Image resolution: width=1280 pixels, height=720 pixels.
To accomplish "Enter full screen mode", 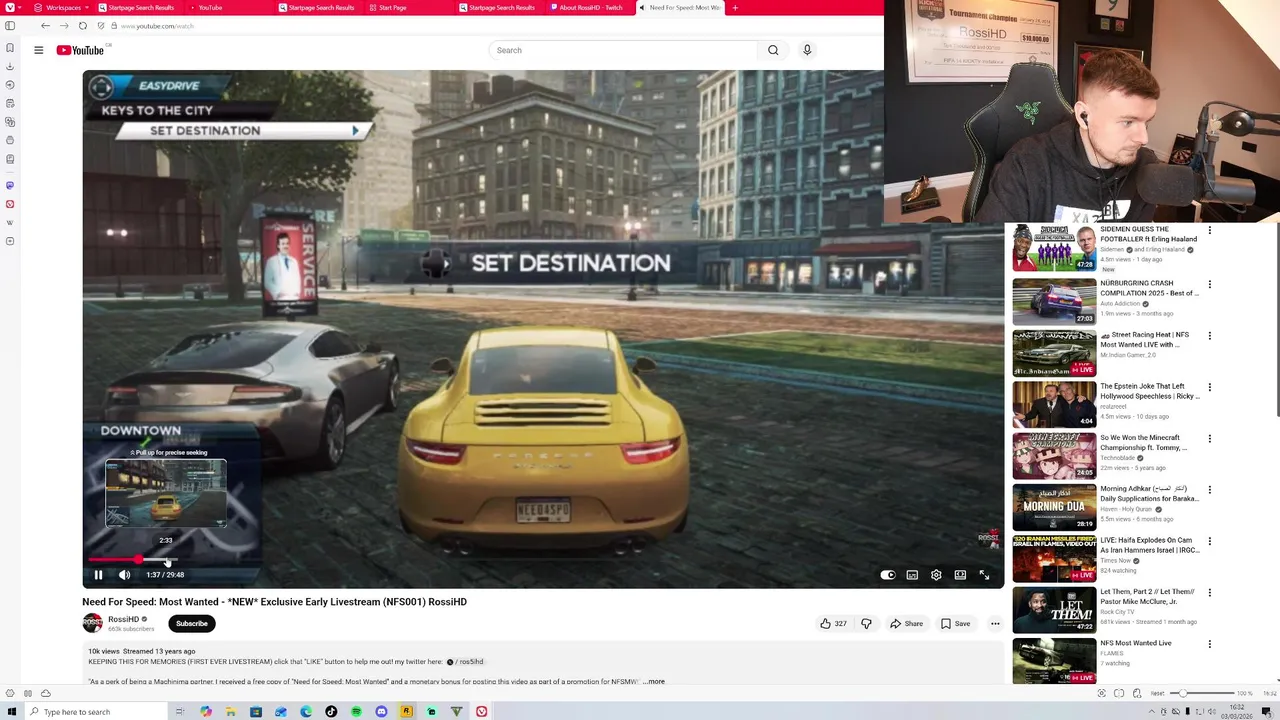I will click(x=984, y=575).
